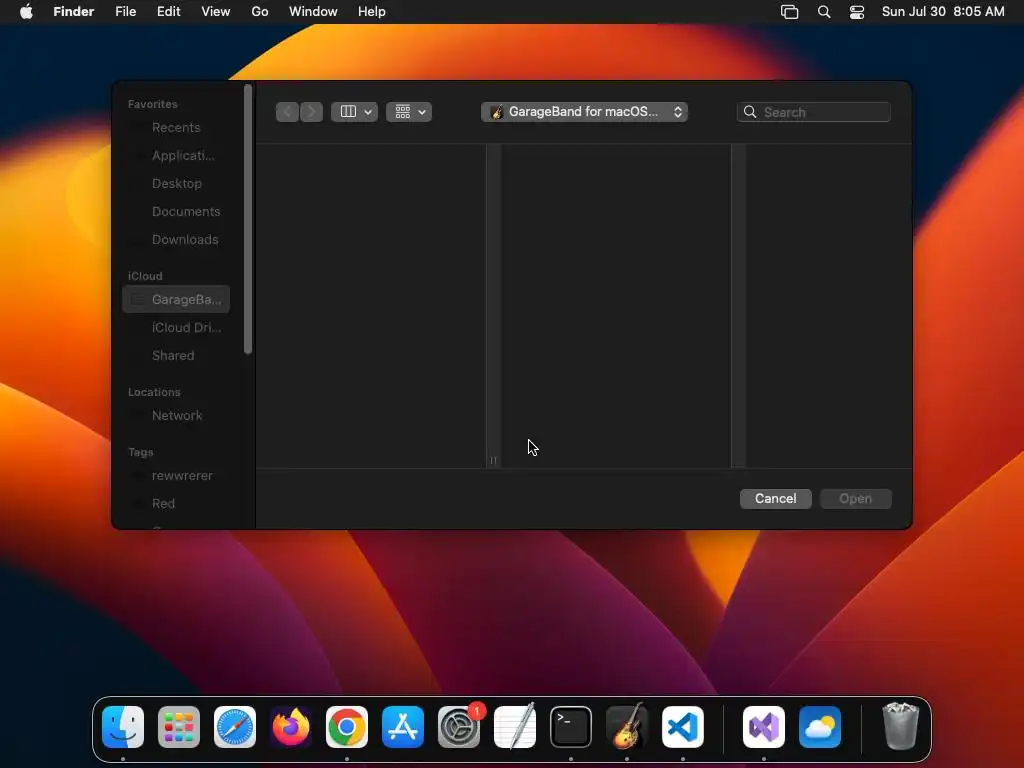Cancel the open file dialog

pyautogui.click(x=776, y=499)
